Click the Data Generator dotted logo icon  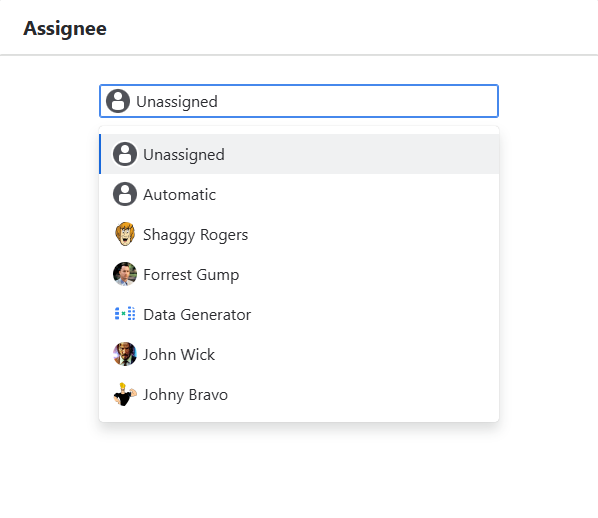click(x=125, y=314)
